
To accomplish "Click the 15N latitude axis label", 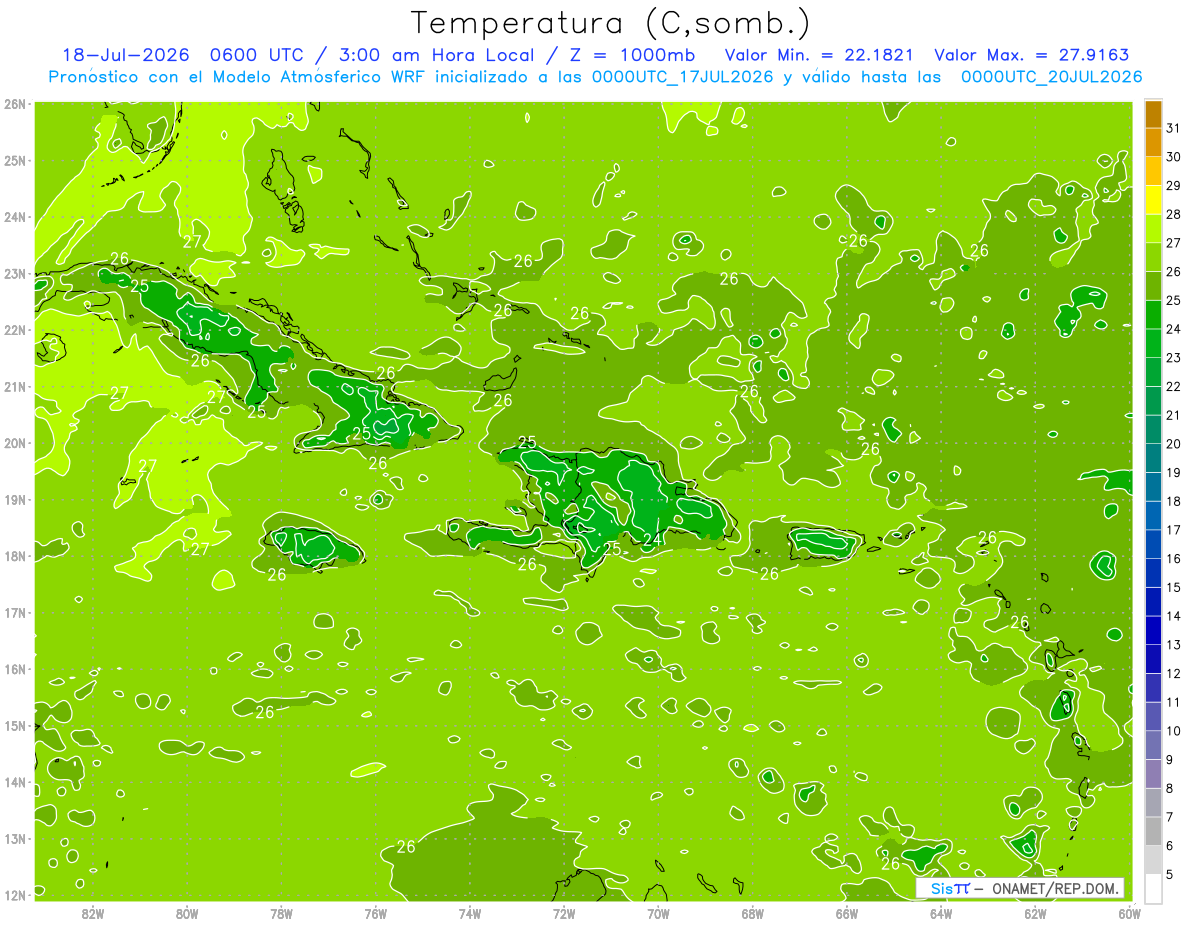I will point(15,726).
